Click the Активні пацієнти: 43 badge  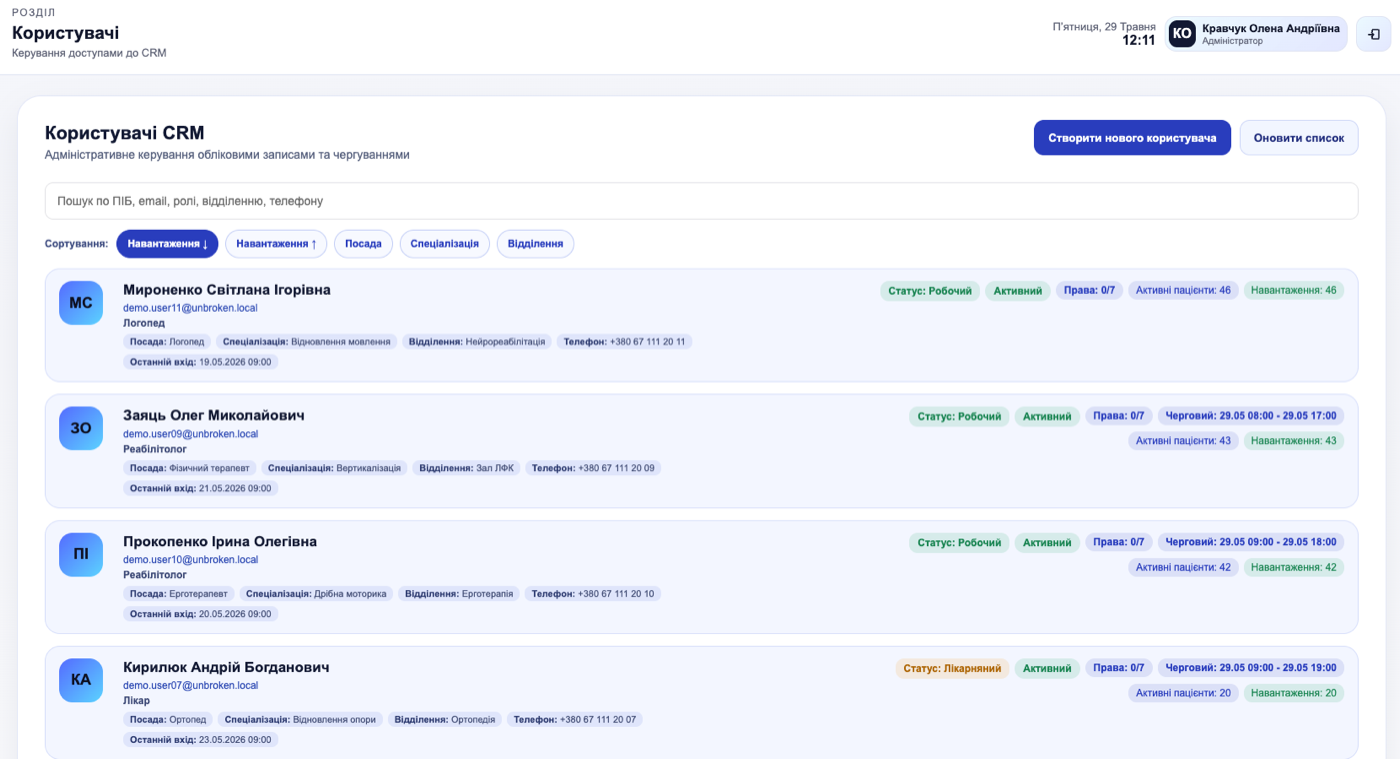1184,441
